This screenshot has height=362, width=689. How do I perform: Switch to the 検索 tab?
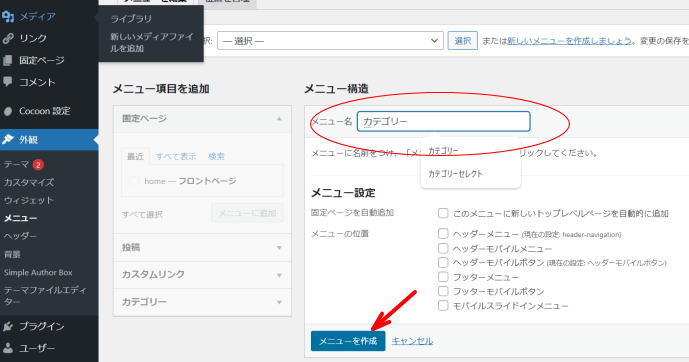click(216, 156)
